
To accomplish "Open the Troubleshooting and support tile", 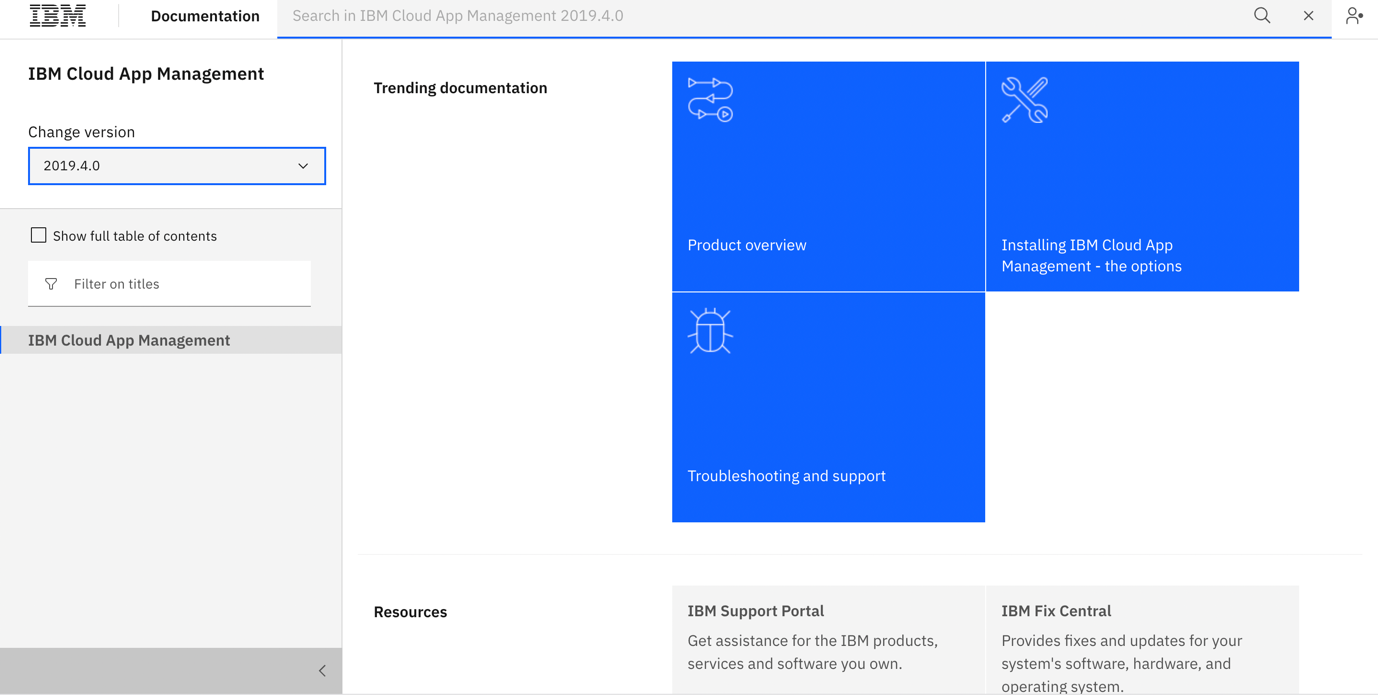I will tap(828, 407).
